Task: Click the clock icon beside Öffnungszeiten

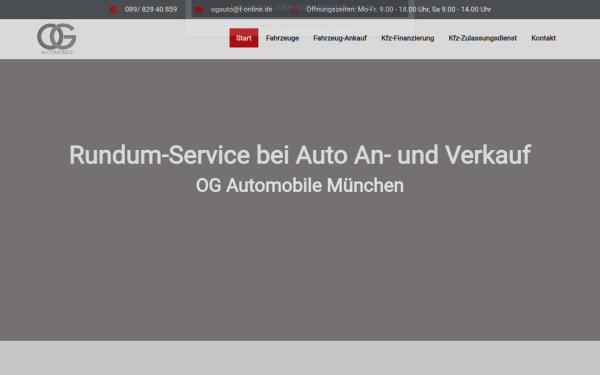Action: tap(294, 10)
